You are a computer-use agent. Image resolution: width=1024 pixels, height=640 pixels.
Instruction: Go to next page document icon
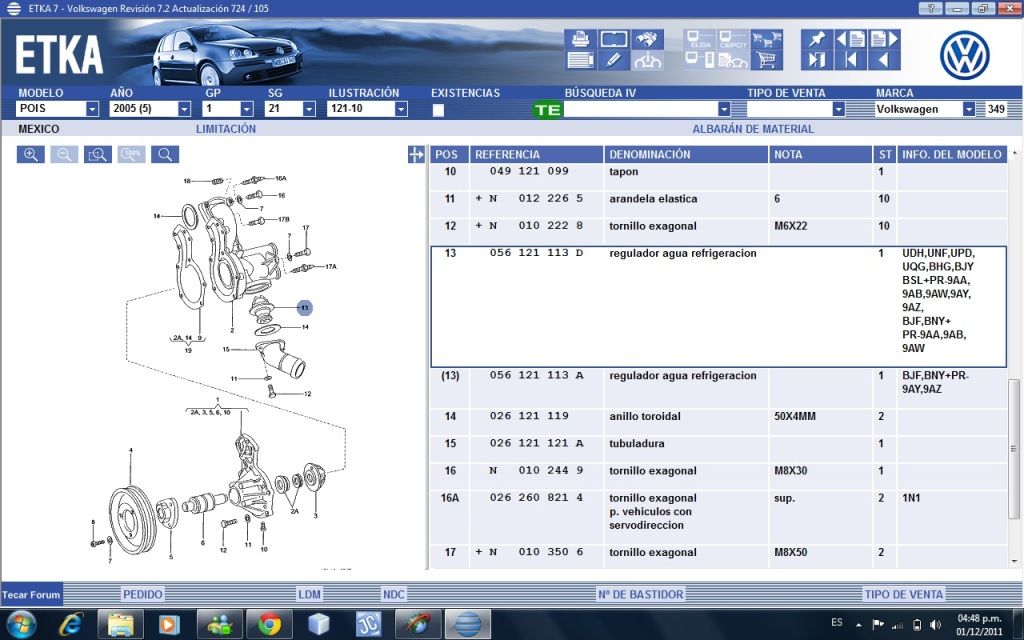pos(884,39)
